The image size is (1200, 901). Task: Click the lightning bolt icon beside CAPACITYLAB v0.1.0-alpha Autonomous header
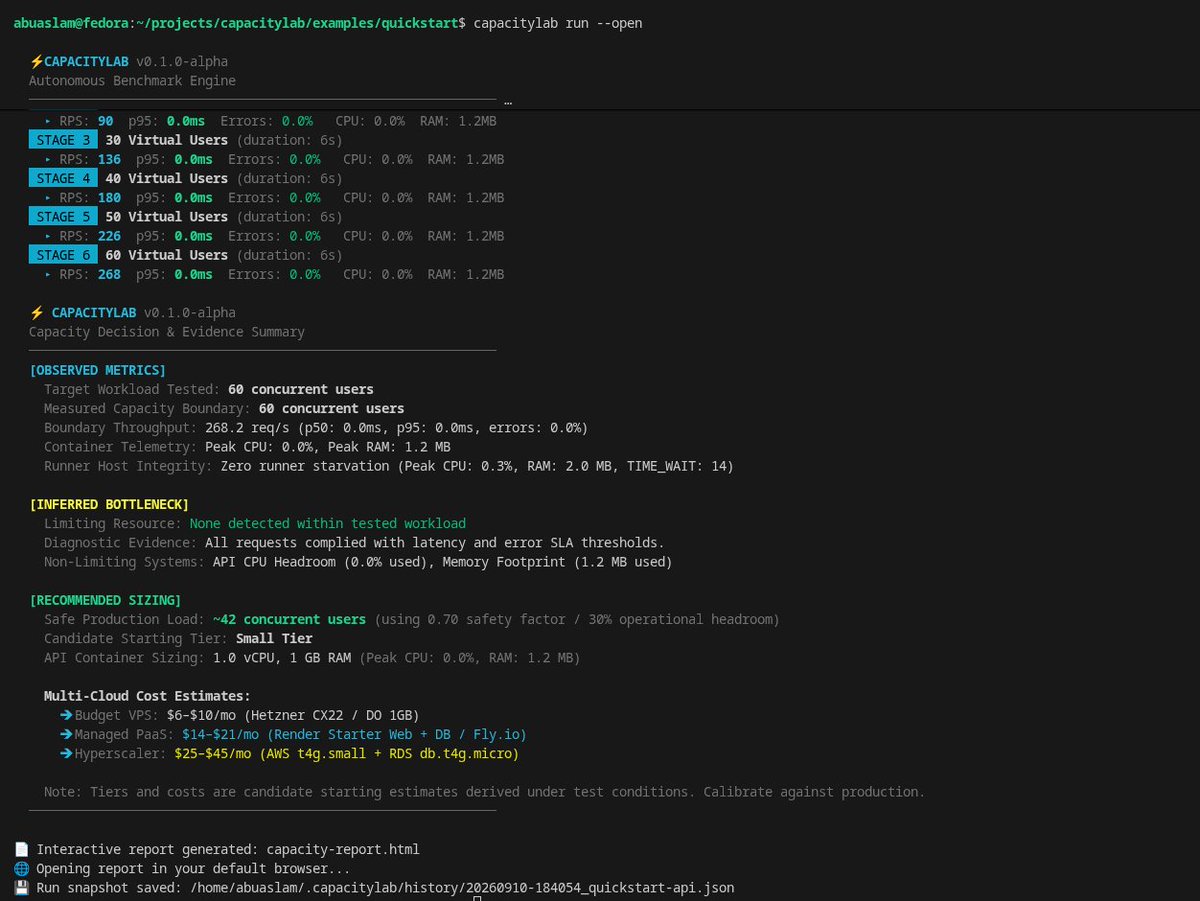point(36,62)
